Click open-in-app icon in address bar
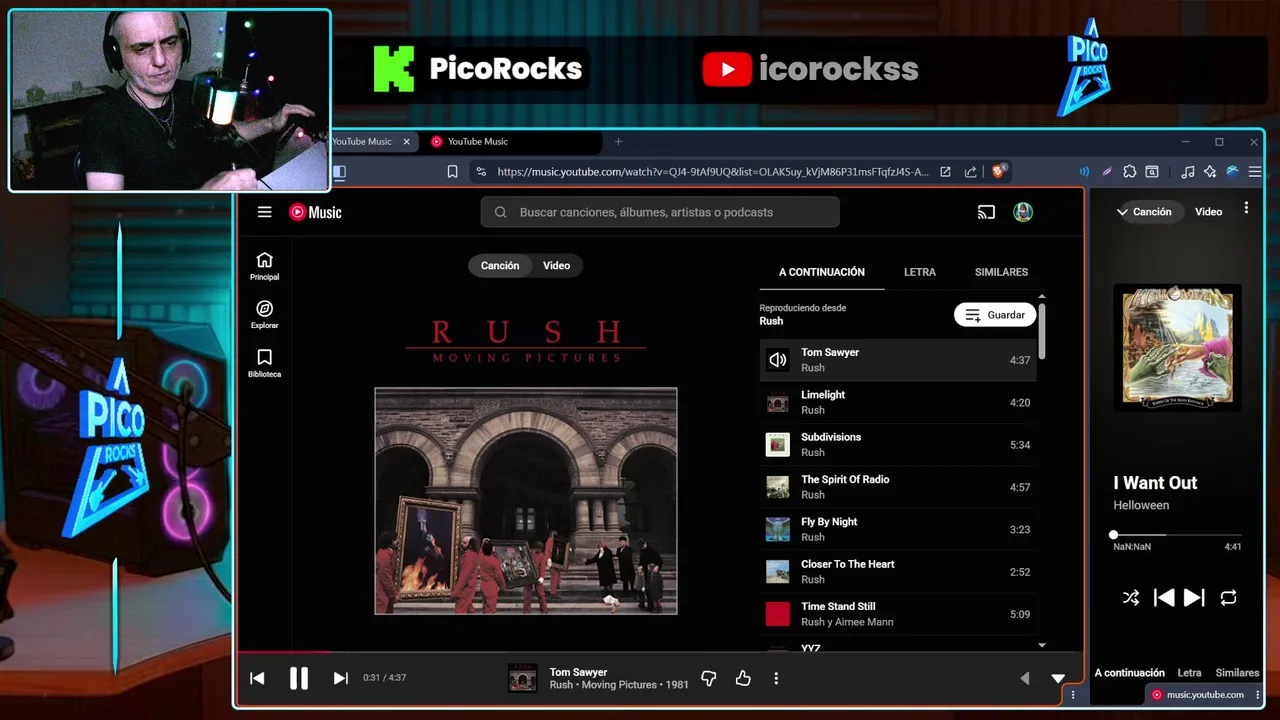1280x720 pixels. [945, 172]
